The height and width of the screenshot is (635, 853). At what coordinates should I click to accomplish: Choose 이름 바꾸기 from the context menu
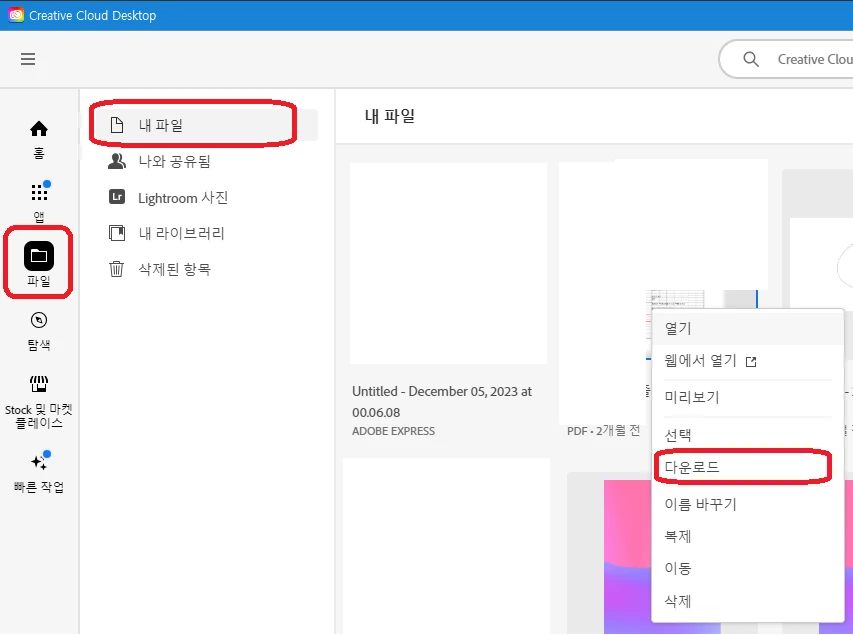(747, 504)
